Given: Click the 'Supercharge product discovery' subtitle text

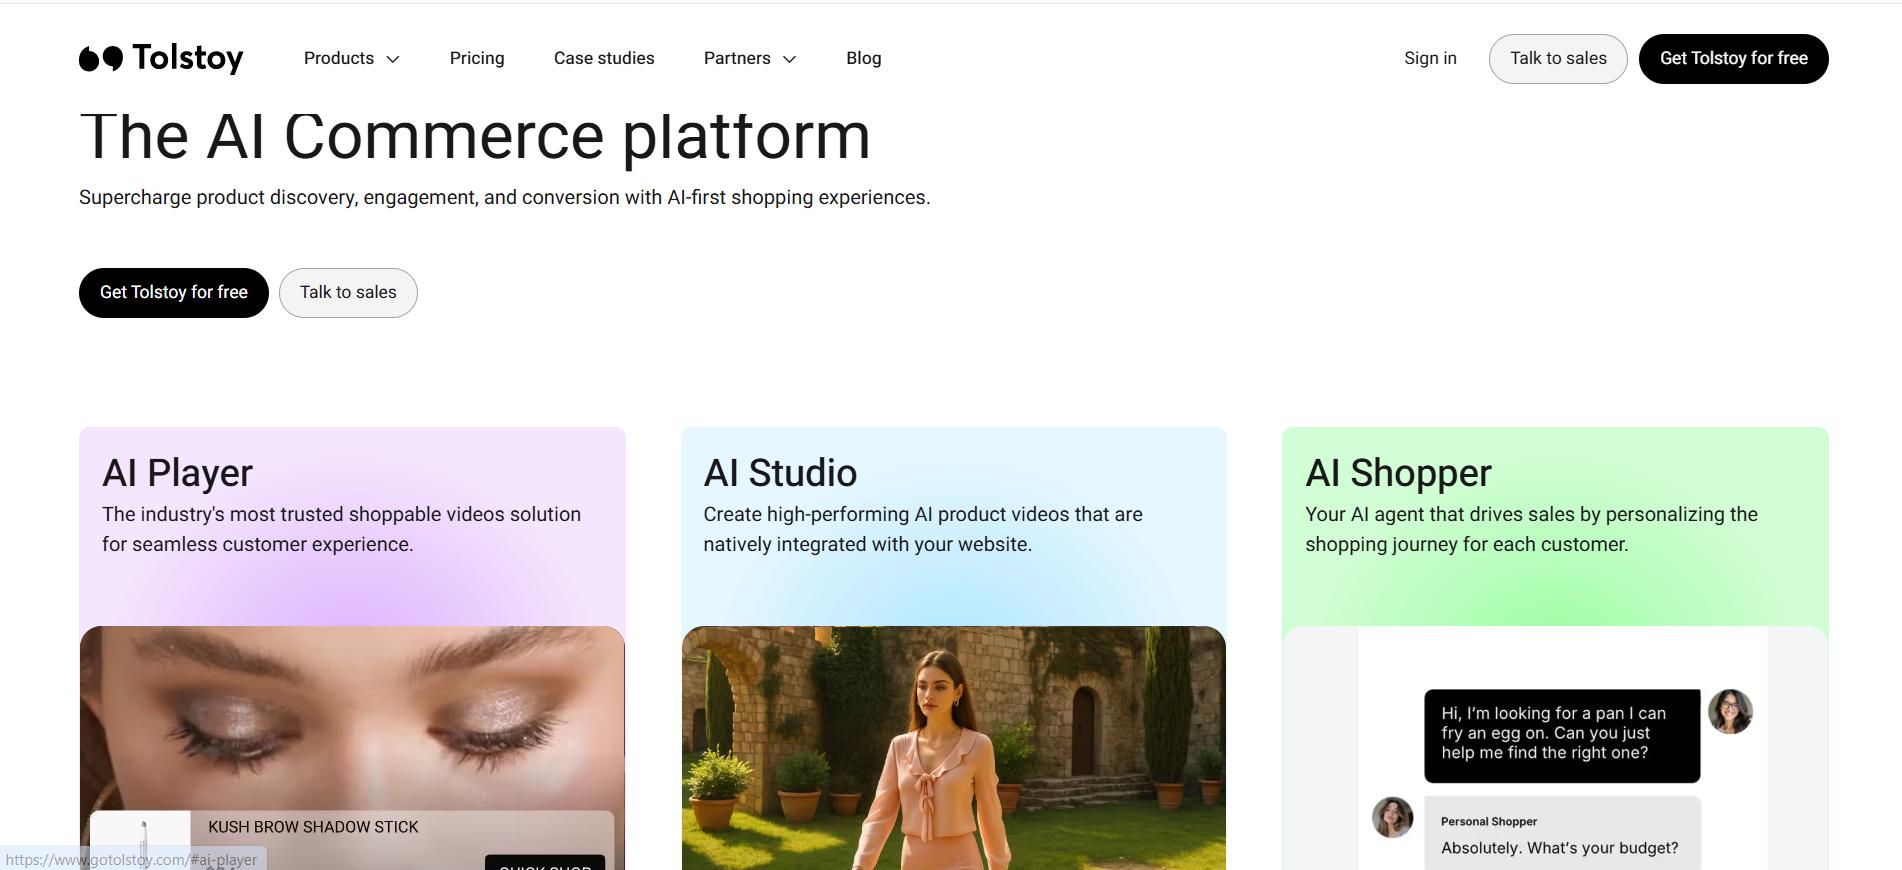Looking at the screenshot, I should tap(505, 198).
